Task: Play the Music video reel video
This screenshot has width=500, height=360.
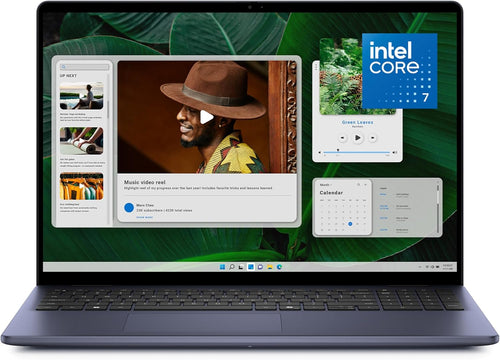Action: (207, 117)
